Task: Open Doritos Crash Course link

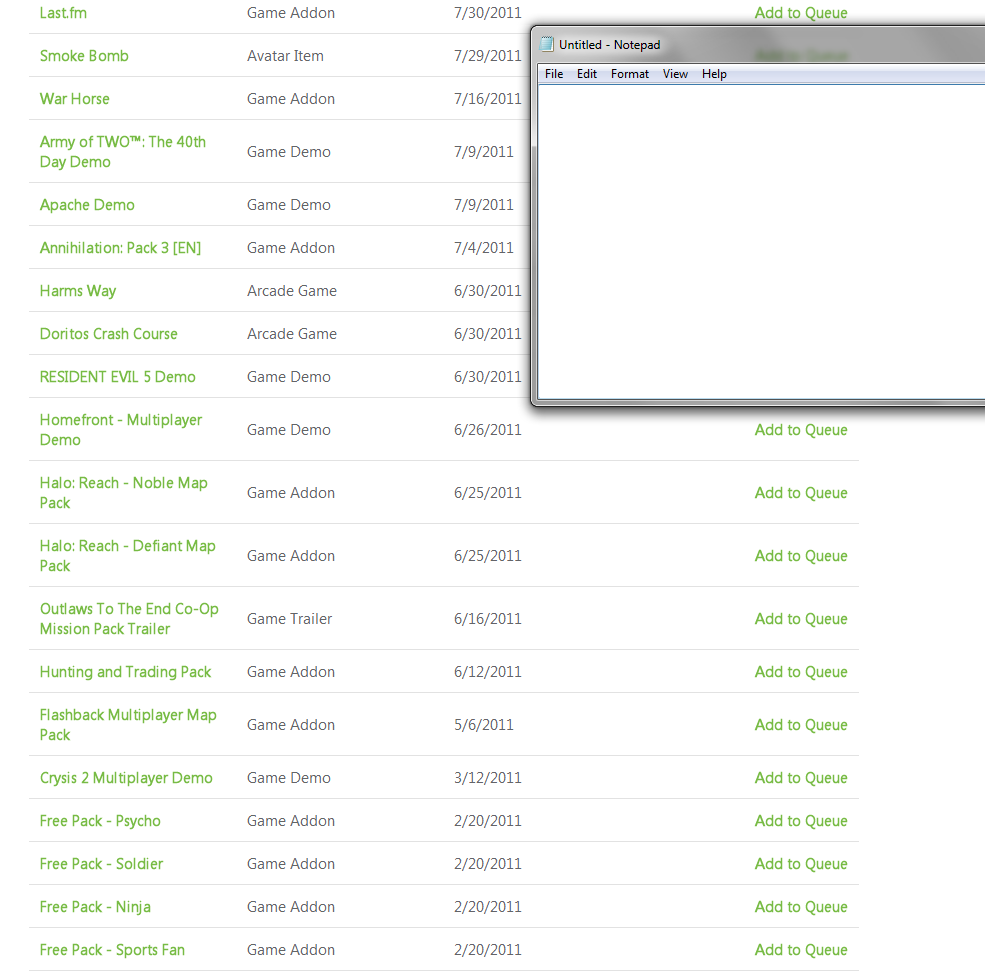Action: 109,334
